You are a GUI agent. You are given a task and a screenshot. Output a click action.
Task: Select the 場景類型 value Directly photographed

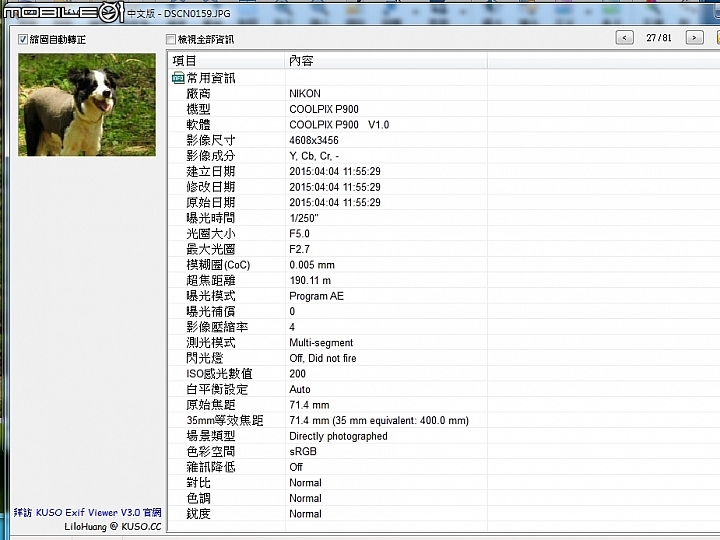tap(338, 436)
